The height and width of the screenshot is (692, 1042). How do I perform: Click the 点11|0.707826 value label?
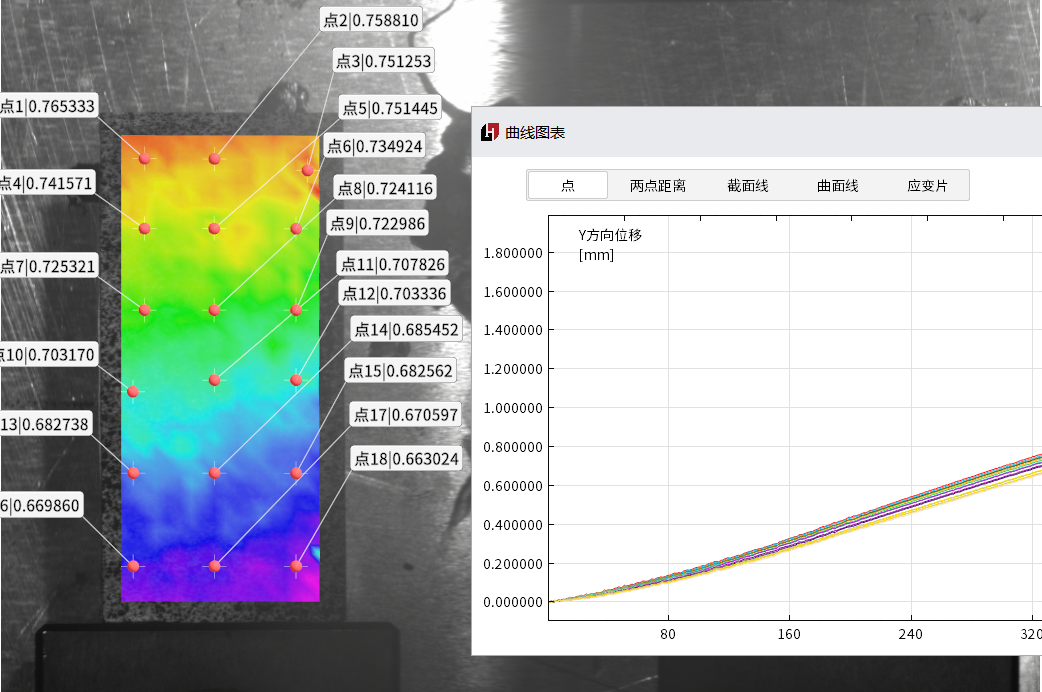point(392,264)
